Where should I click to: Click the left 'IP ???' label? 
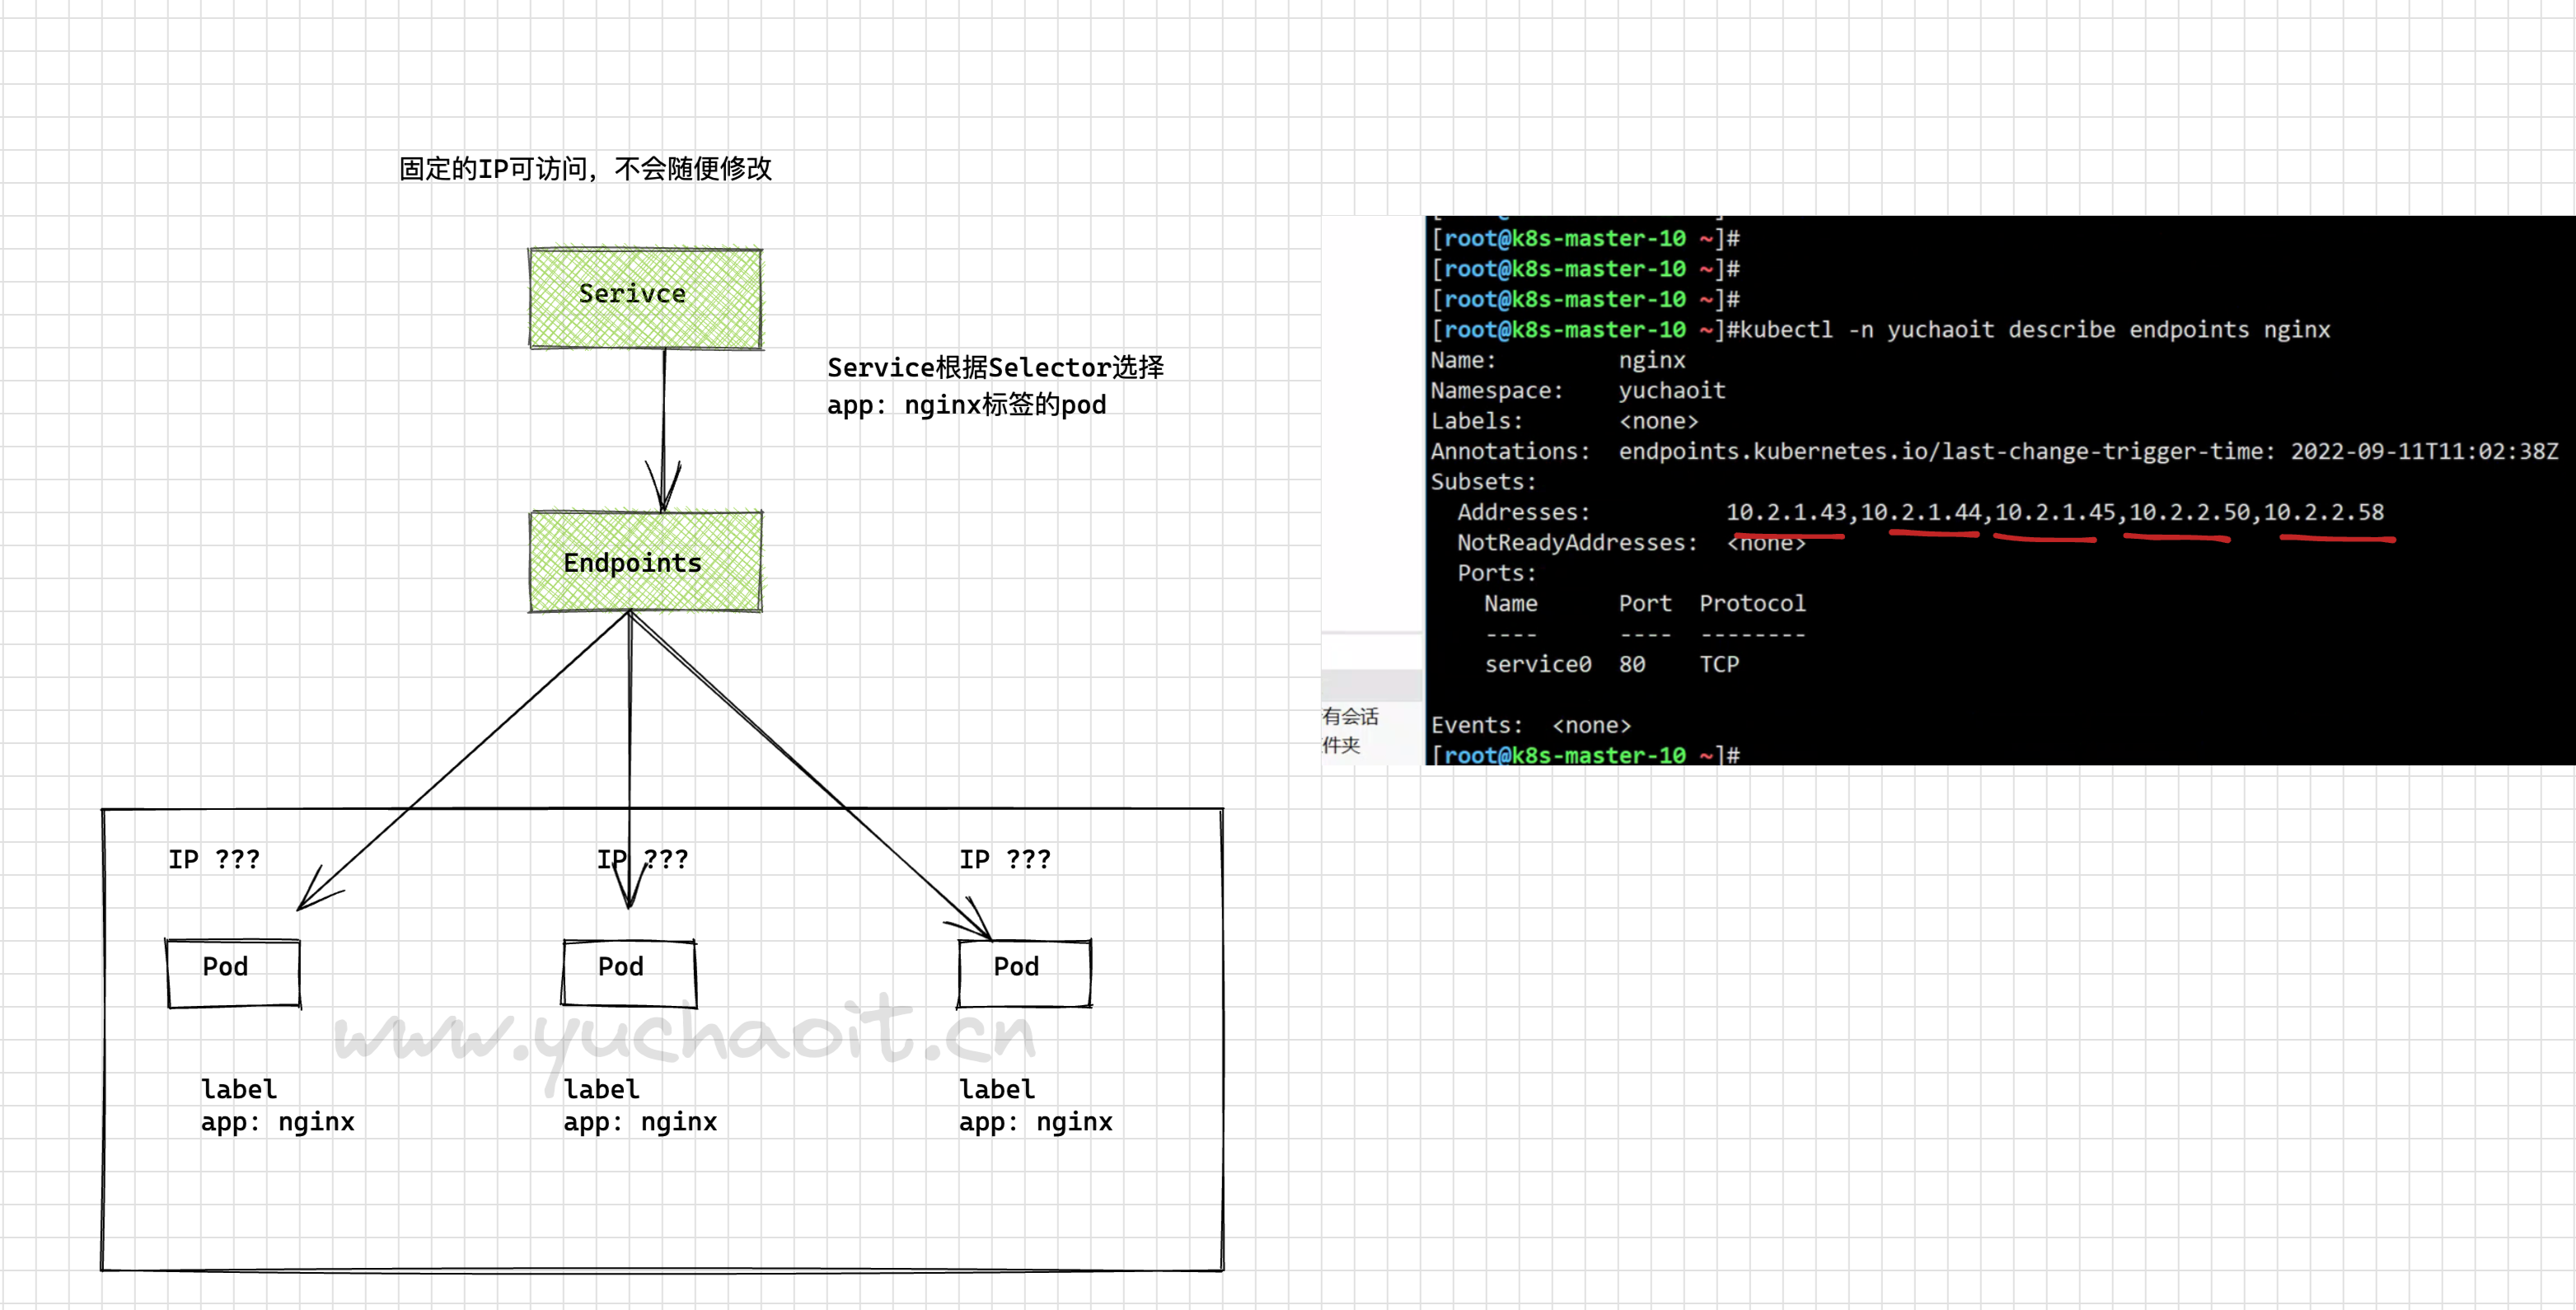[213, 859]
